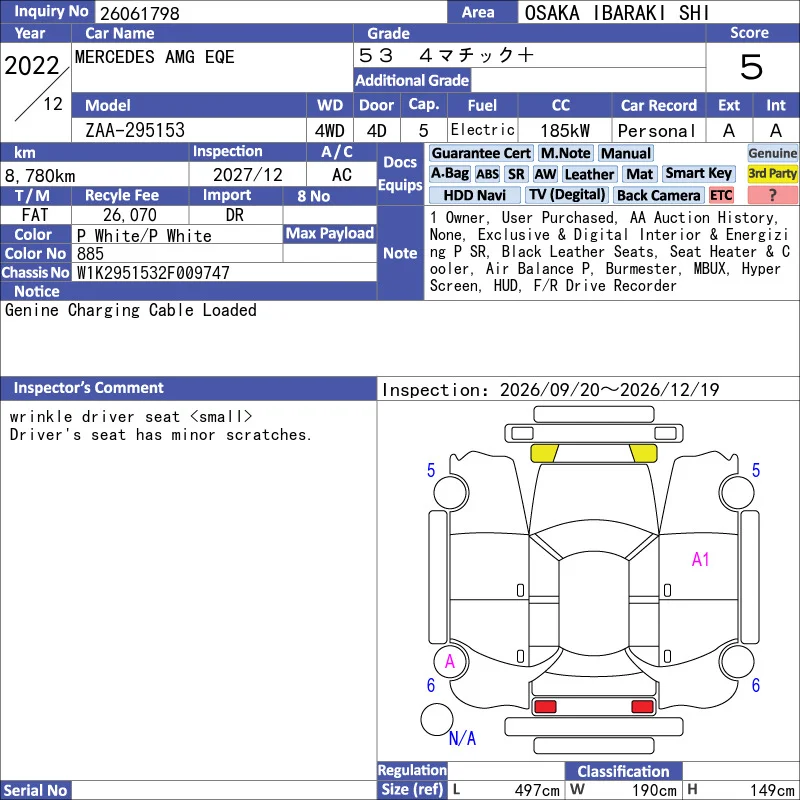This screenshot has height=800, width=800.
Task: Click the yellow 3rd Party label
Action: [x=772, y=174]
